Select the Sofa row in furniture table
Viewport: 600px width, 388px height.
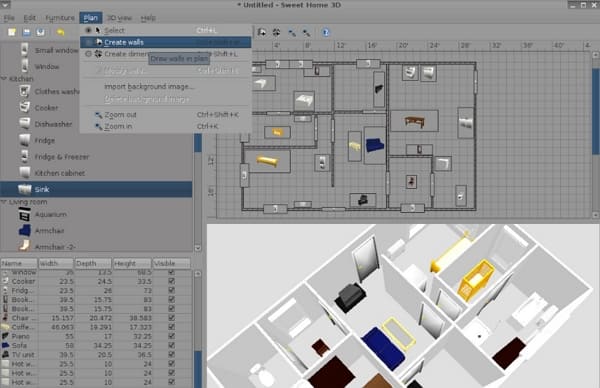point(96,346)
